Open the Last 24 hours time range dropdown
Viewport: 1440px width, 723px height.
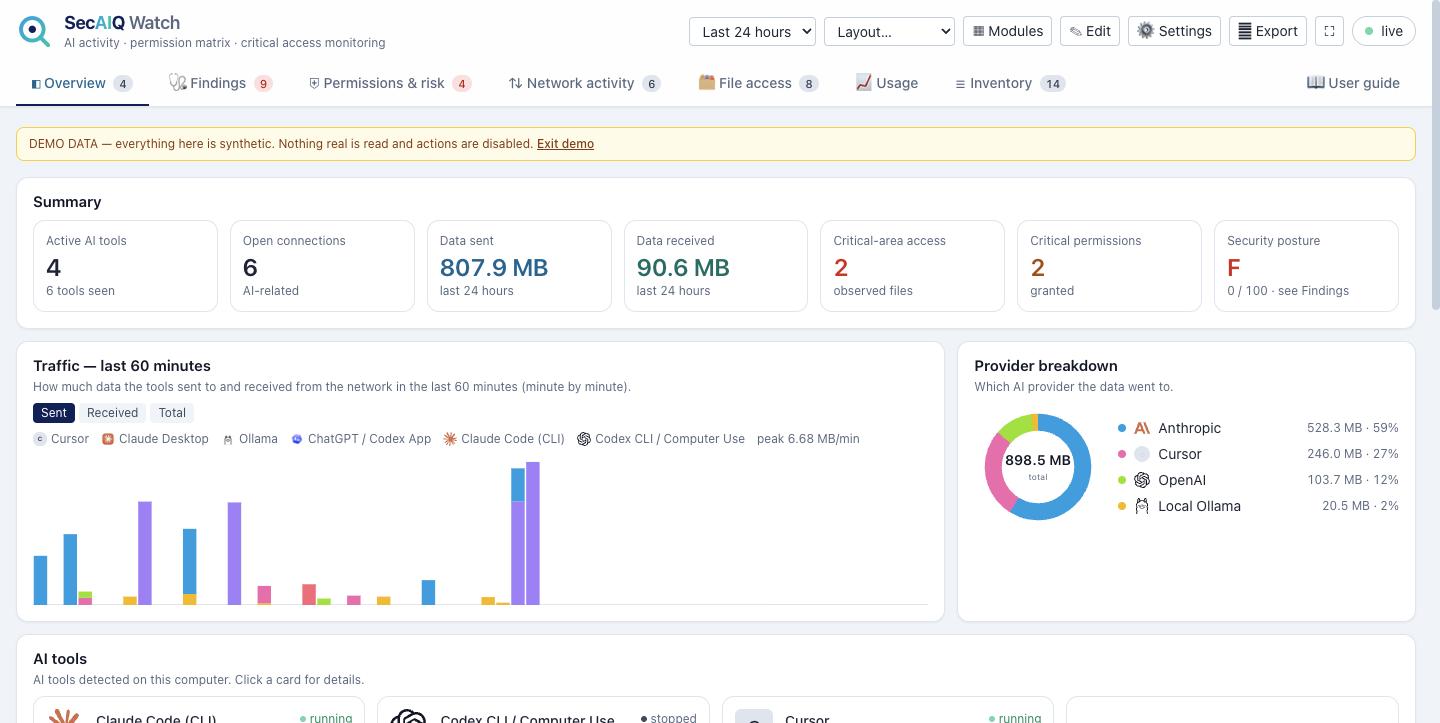(752, 31)
